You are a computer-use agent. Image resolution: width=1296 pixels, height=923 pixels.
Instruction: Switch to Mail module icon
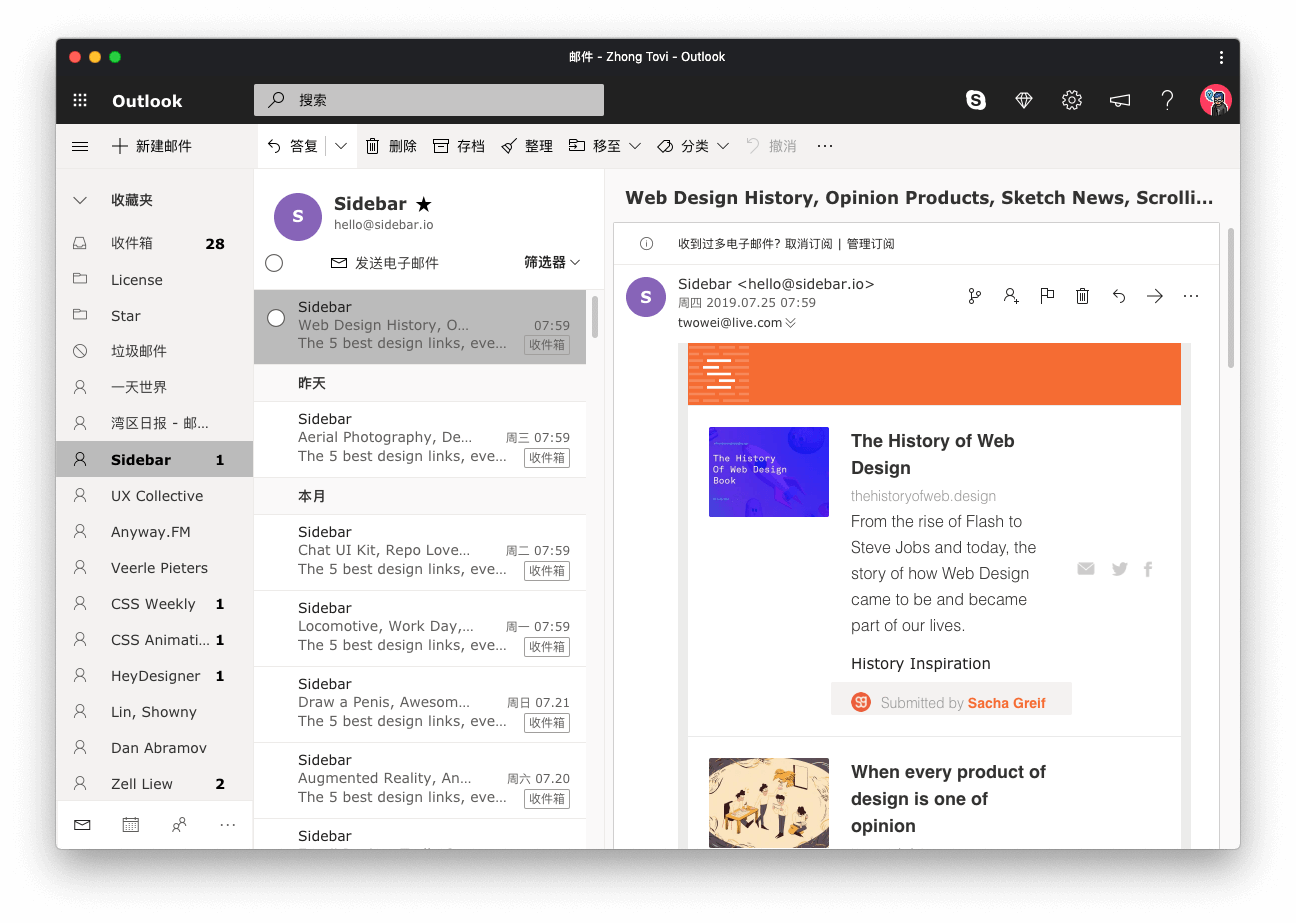click(82, 825)
